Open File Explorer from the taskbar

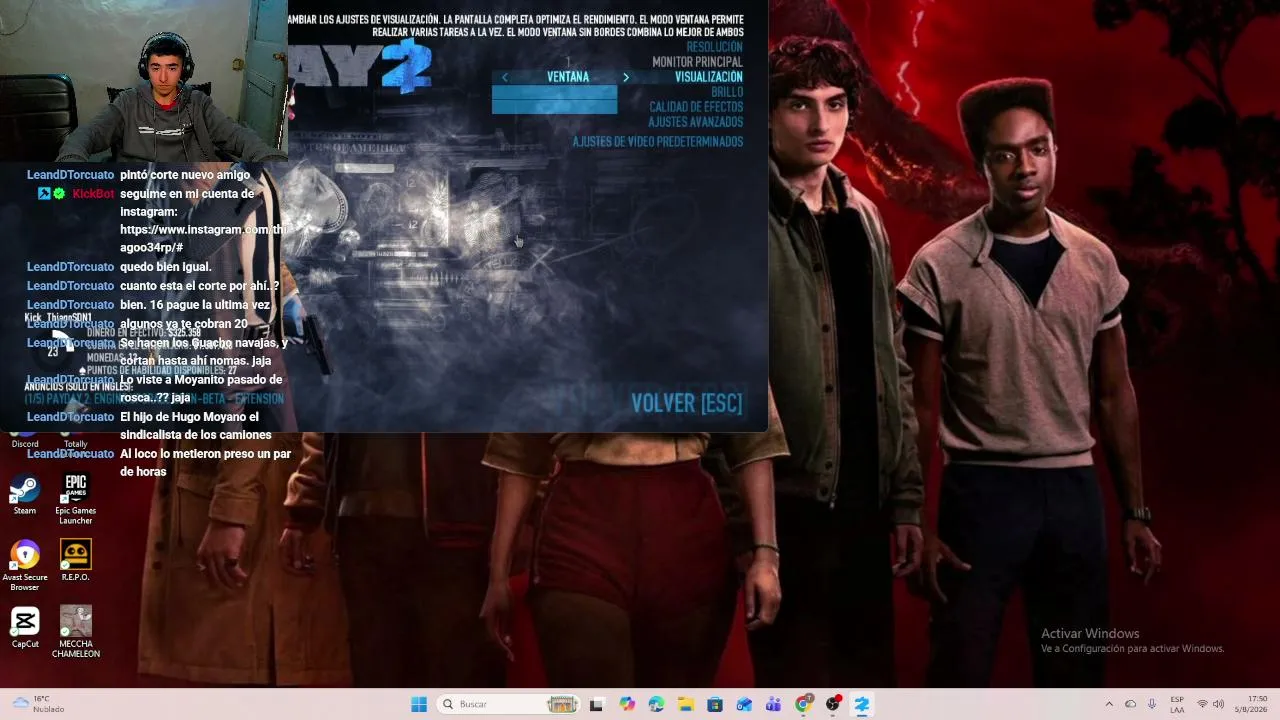pos(686,704)
